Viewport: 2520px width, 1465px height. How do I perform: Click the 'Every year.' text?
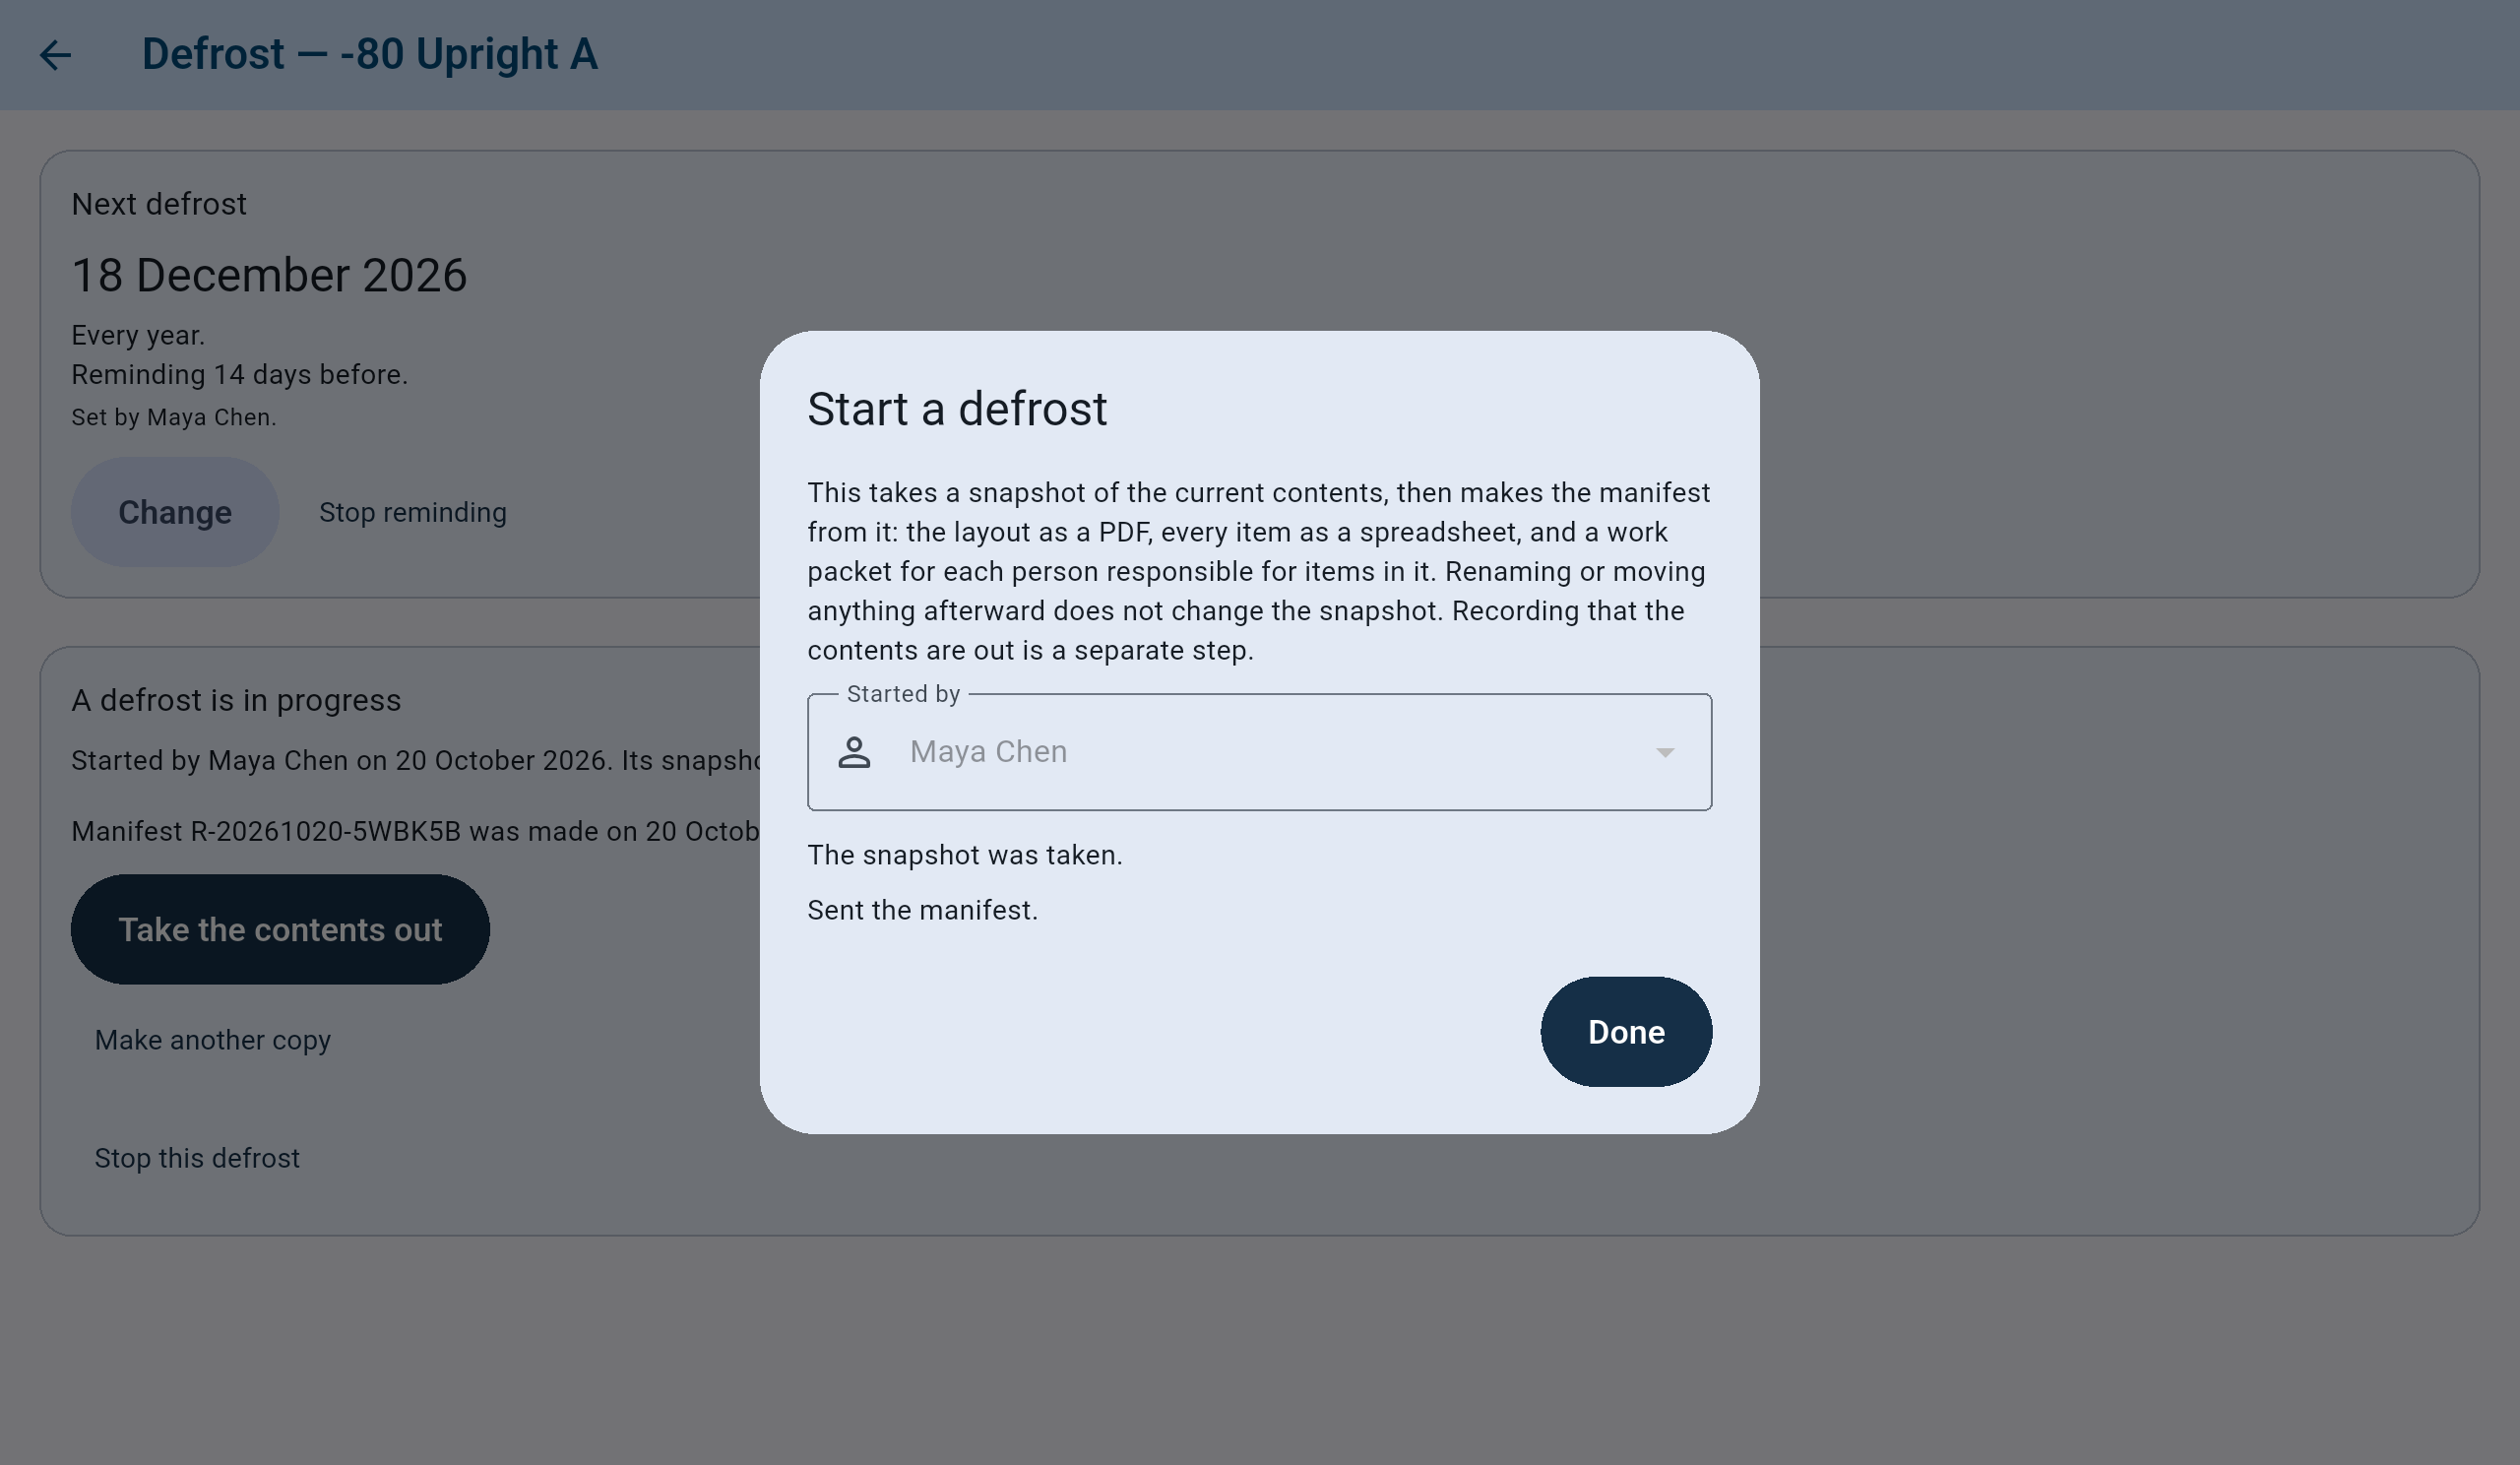coord(138,335)
